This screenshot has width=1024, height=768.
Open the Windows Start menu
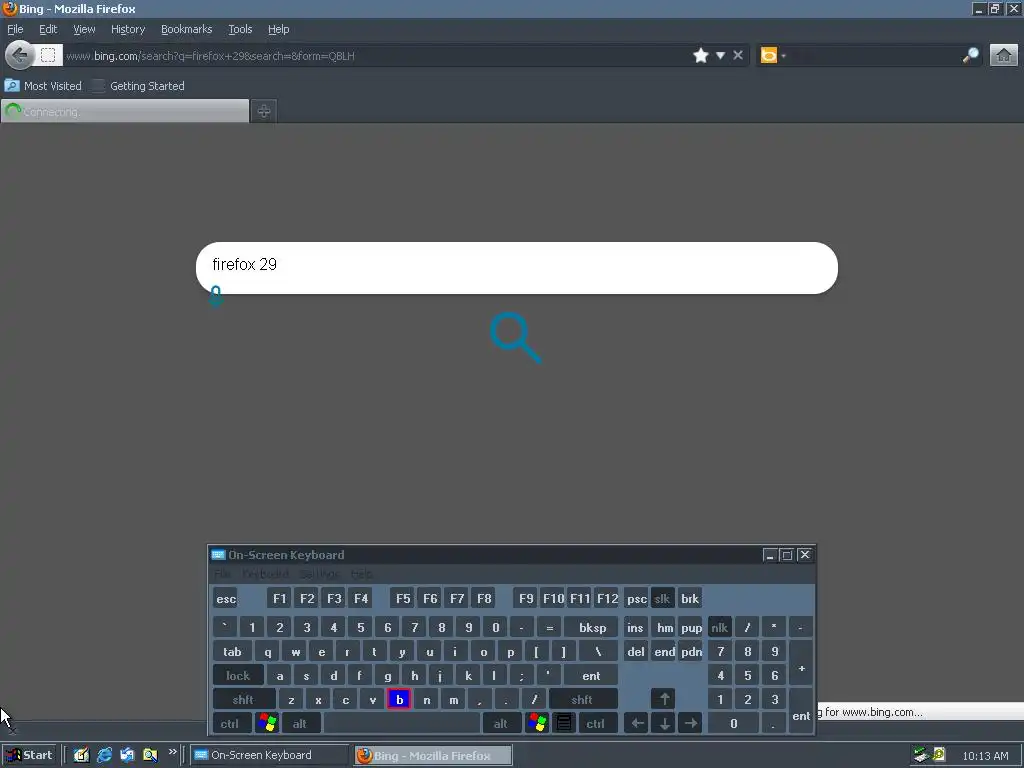coord(29,755)
